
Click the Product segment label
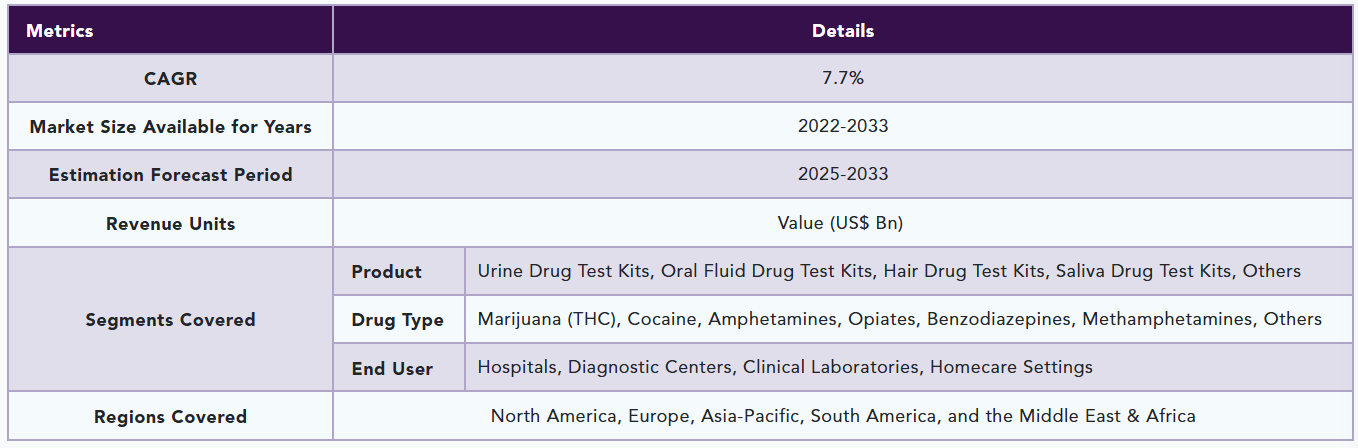pyautogui.click(x=386, y=272)
